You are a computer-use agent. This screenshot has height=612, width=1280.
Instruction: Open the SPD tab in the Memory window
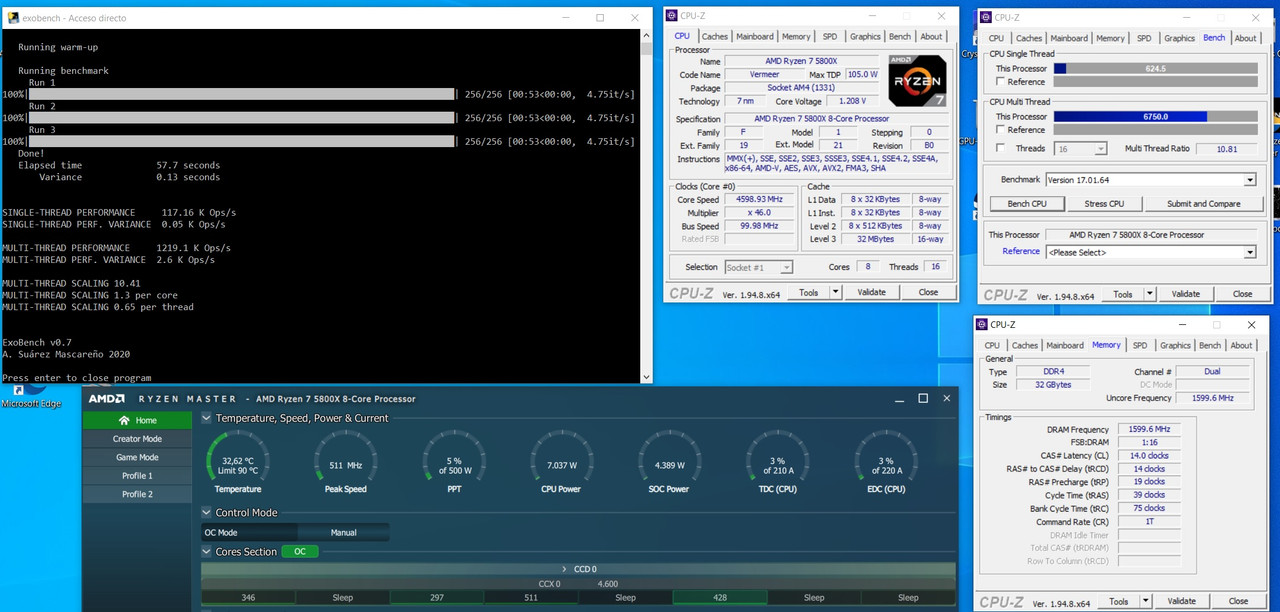(x=1139, y=345)
